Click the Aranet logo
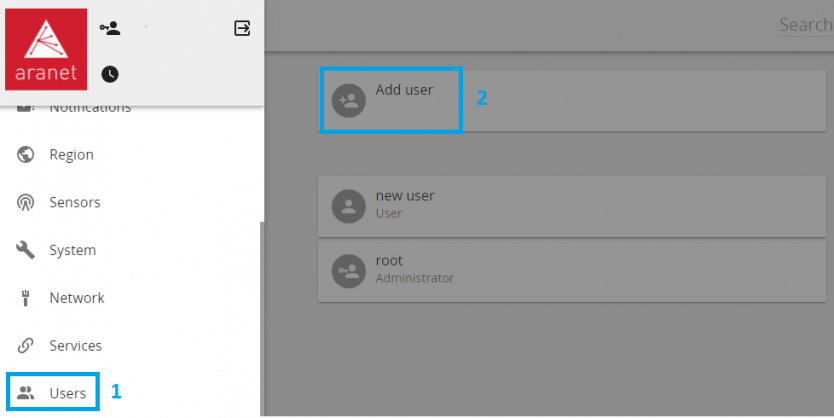 [46, 51]
